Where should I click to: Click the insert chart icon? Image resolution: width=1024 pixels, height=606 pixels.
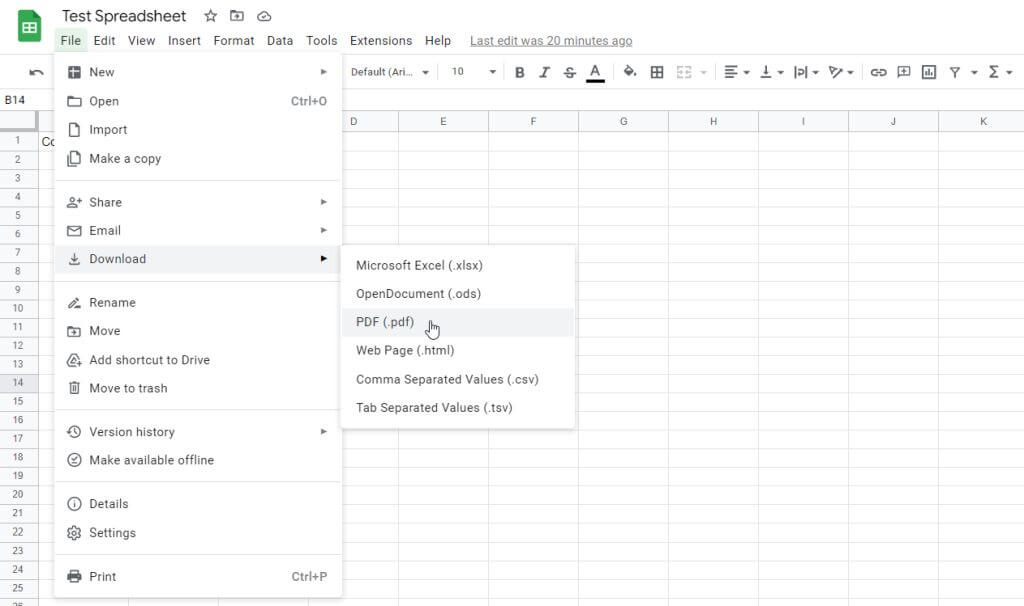coord(929,72)
